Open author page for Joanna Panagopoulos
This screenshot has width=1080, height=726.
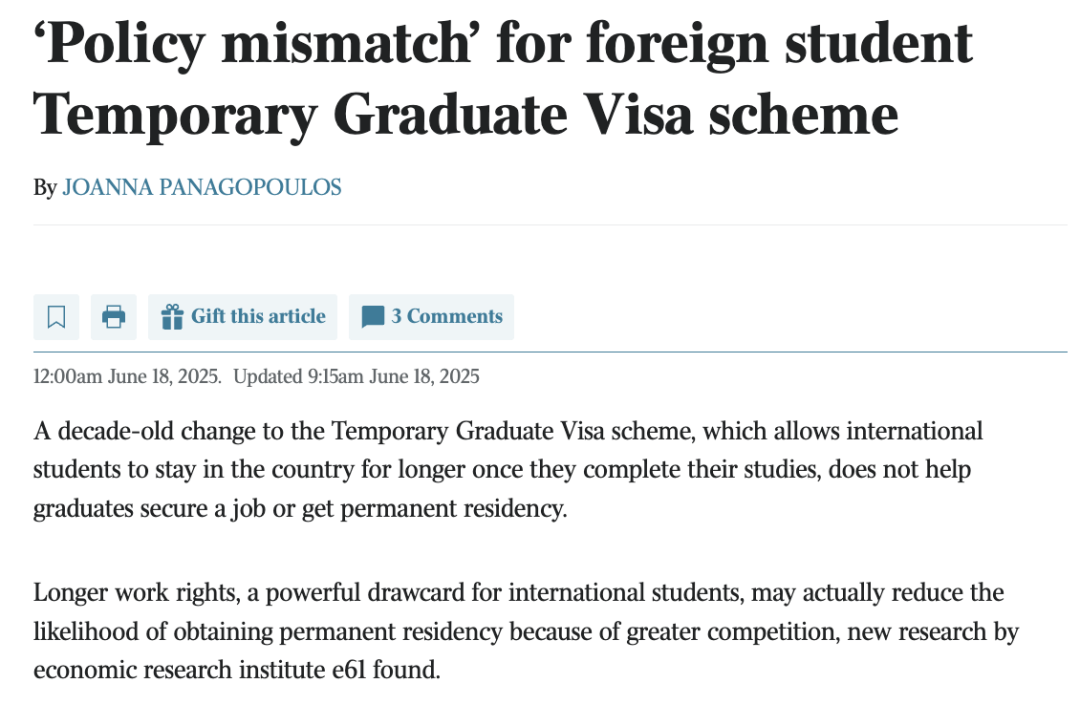(202, 187)
